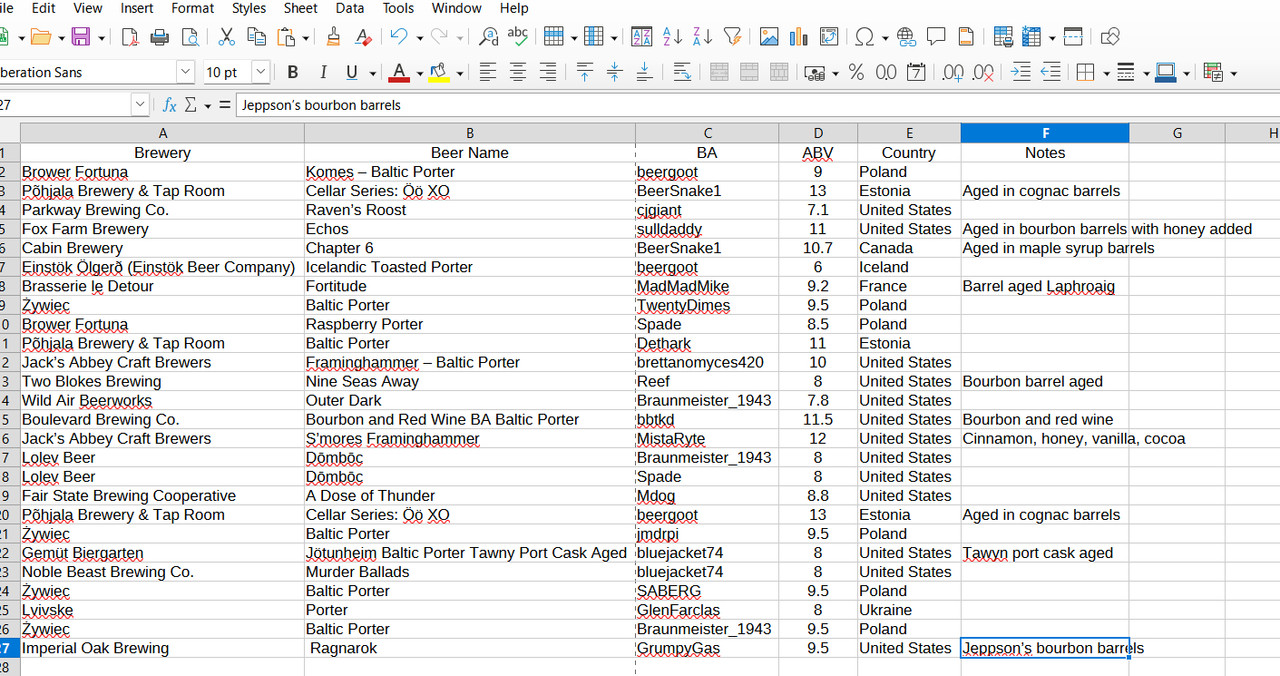Image resolution: width=1280 pixels, height=676 pixels.
Task: Click the Print icon
Action: 160,37
